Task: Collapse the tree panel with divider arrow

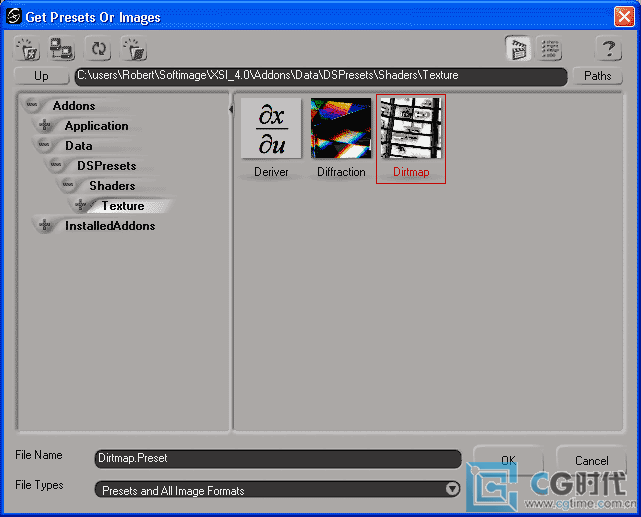Action: (232, 108)
